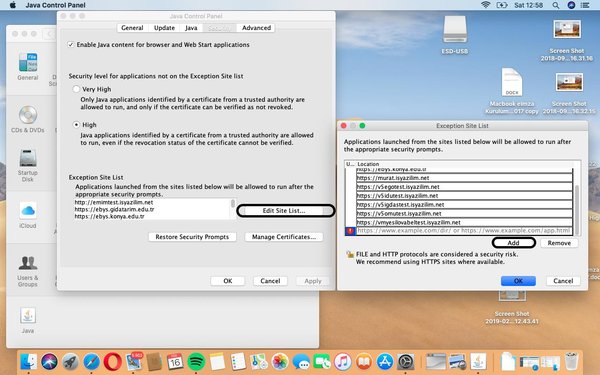Open CDs & DVDs preference pane

pyautogui.click(x=28, y=119)
